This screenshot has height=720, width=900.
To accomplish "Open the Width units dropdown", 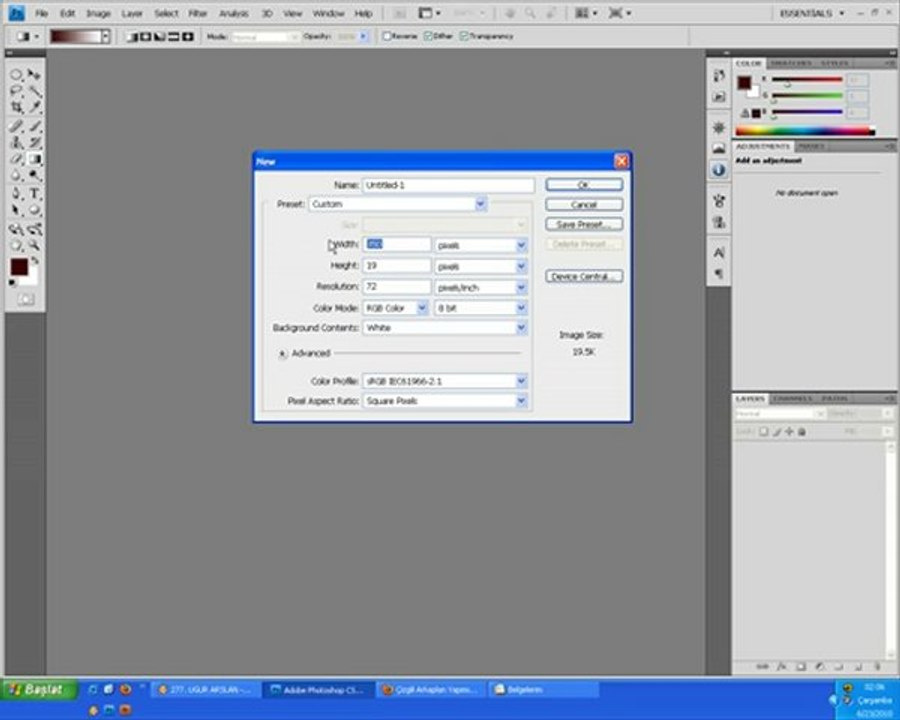I will [x=521, y=245].
